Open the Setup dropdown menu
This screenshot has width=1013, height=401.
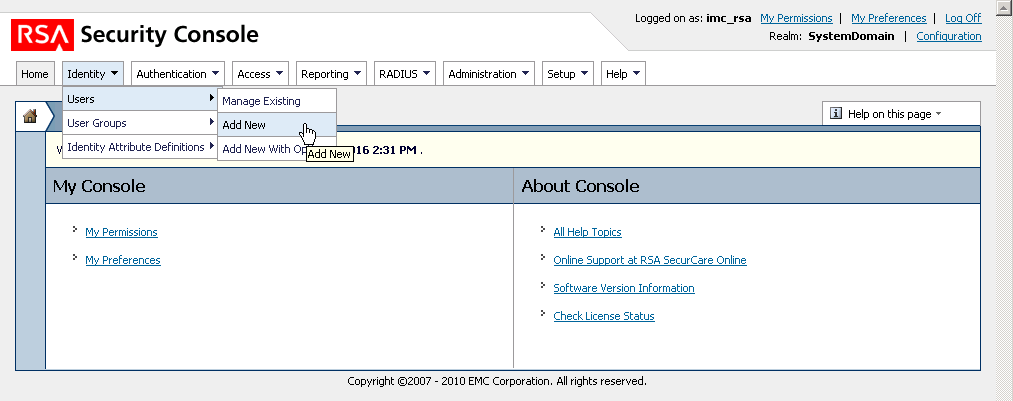[x=568, y=74]
